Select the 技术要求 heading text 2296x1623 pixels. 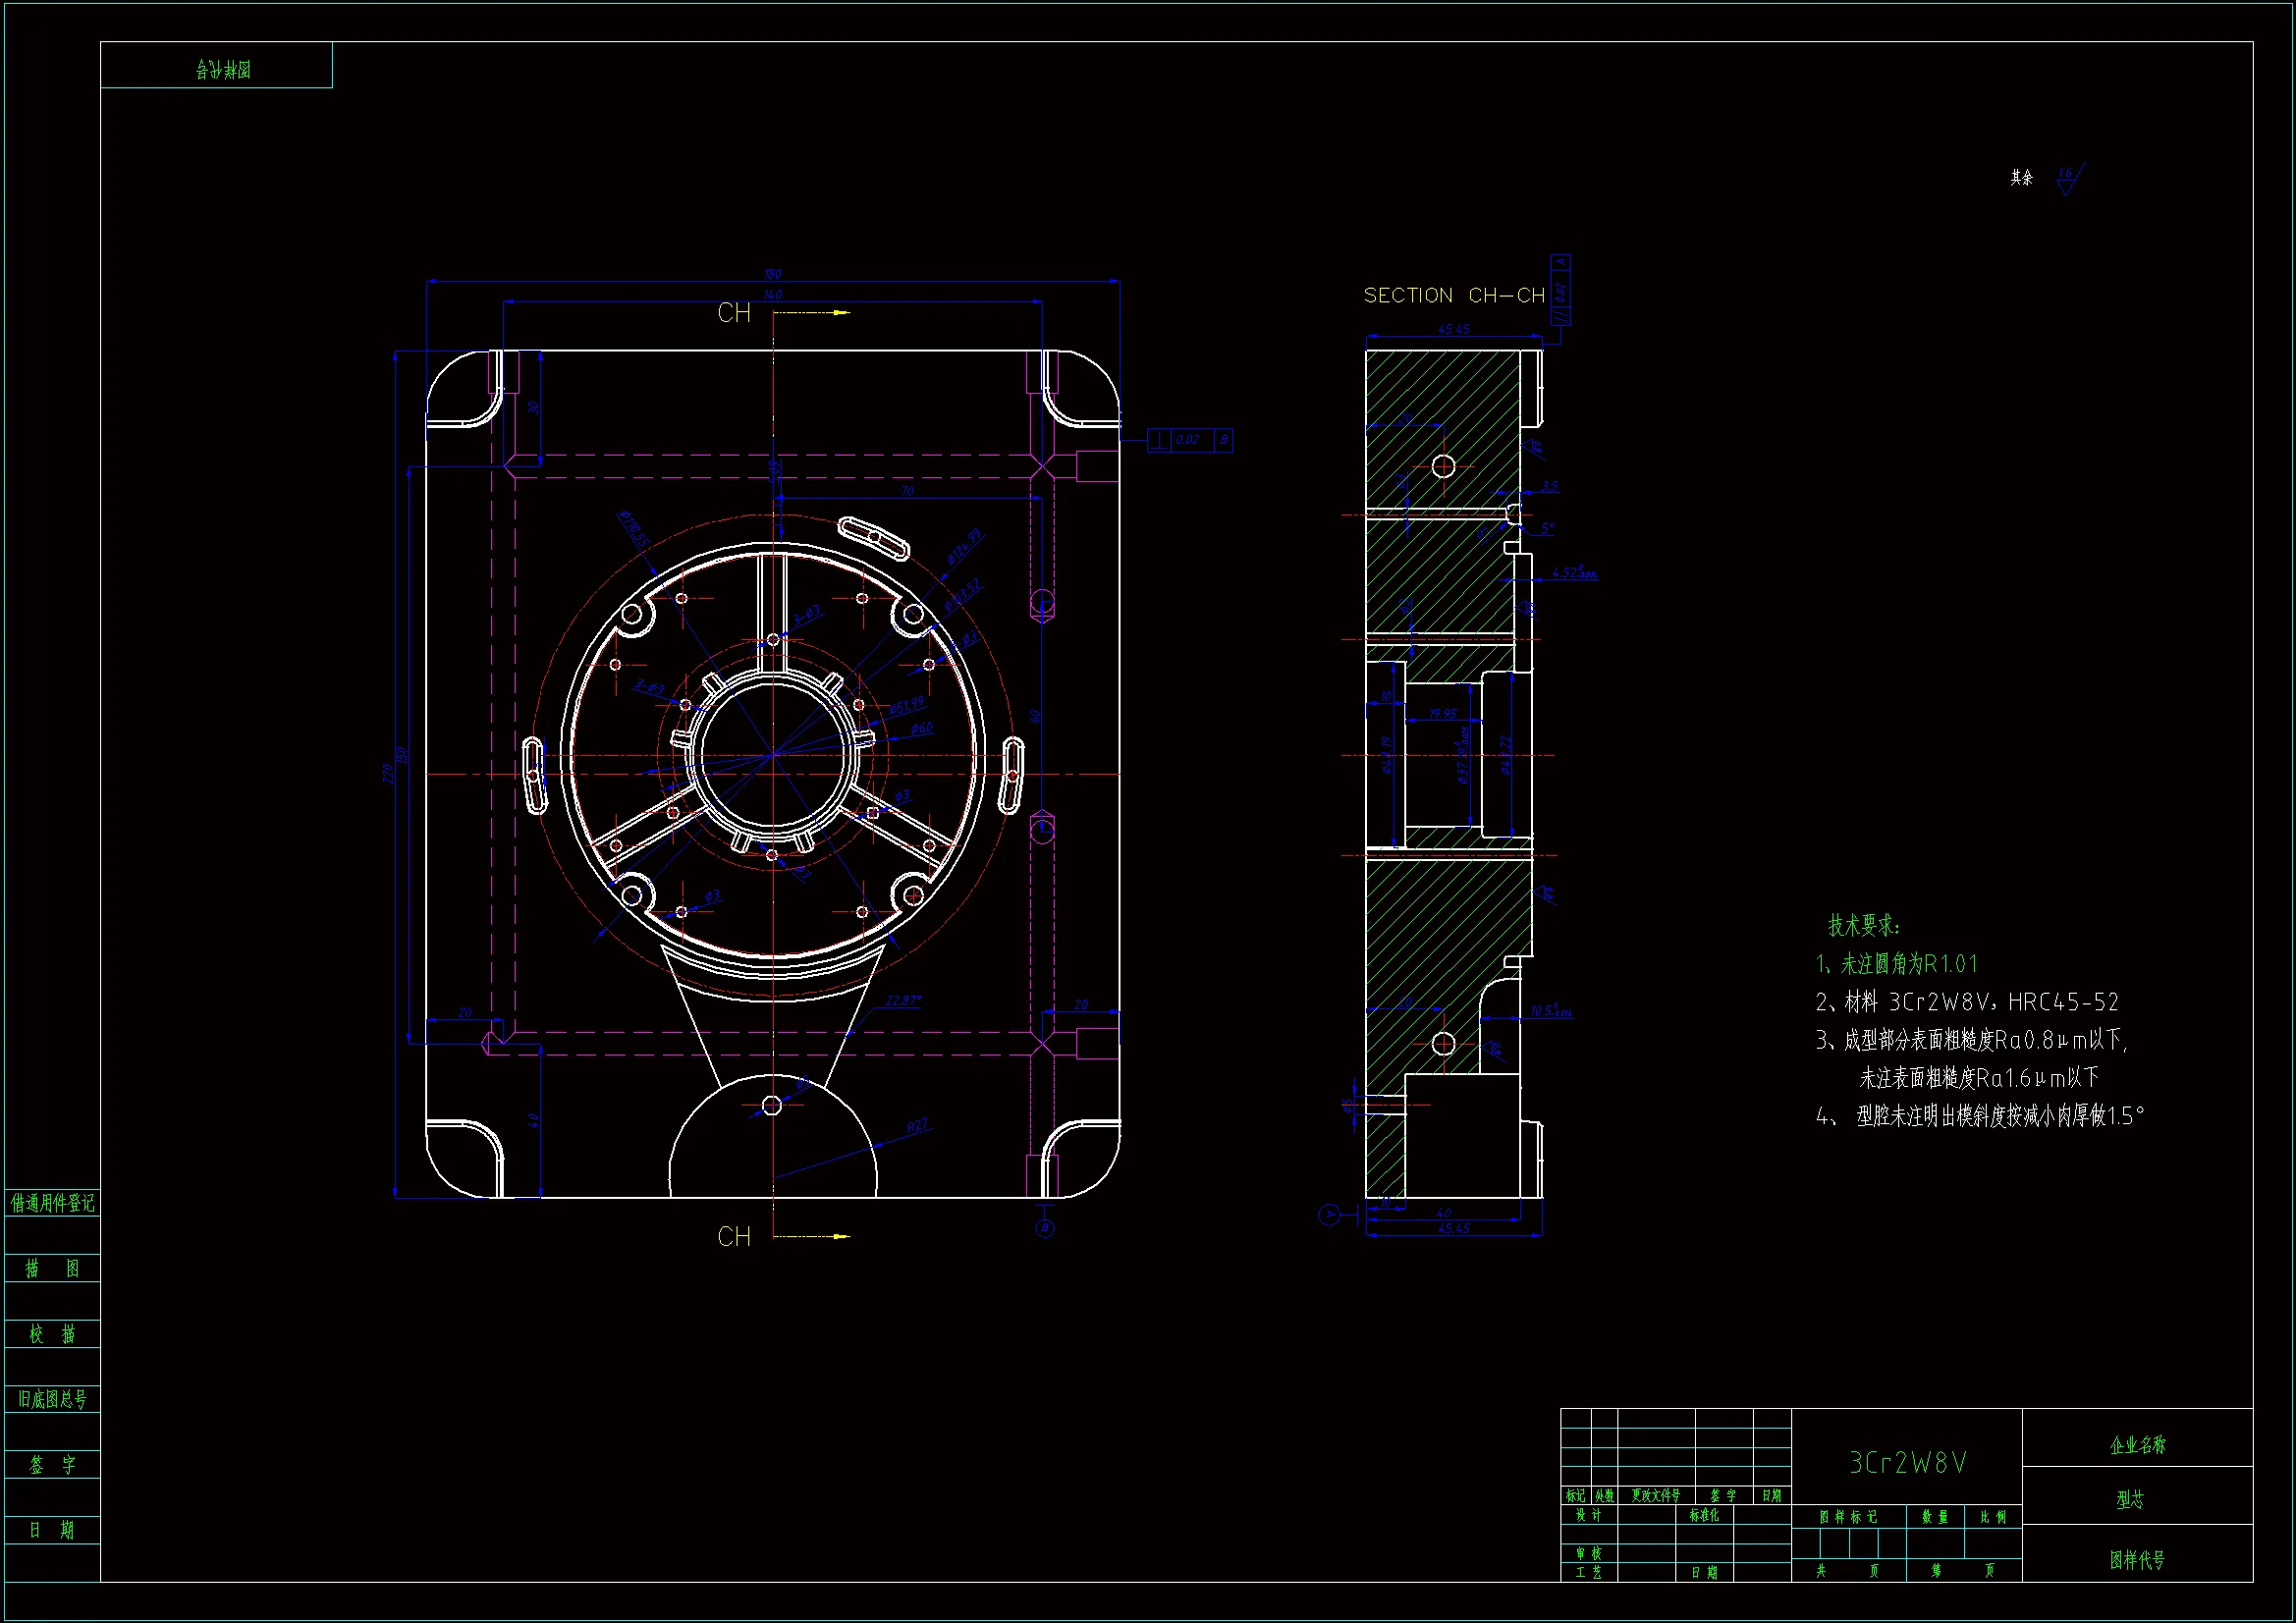pyautogui.click(x=1863, y=925)
